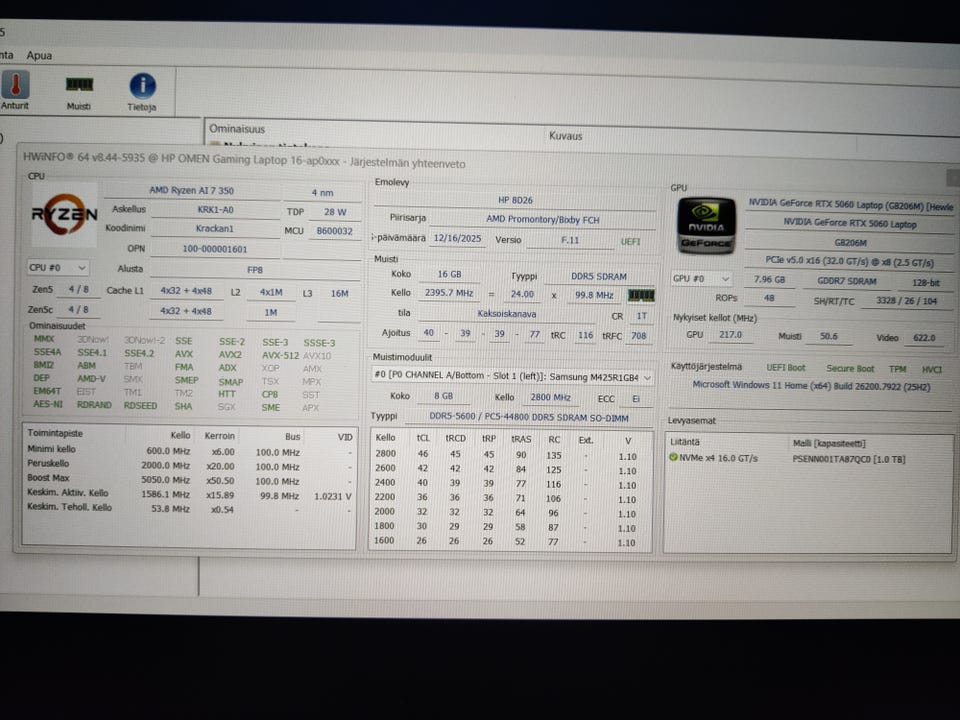Click the Video clock 622.0 value
The height and width of the screenshot is (720, 960).
[x=924, y=338]
